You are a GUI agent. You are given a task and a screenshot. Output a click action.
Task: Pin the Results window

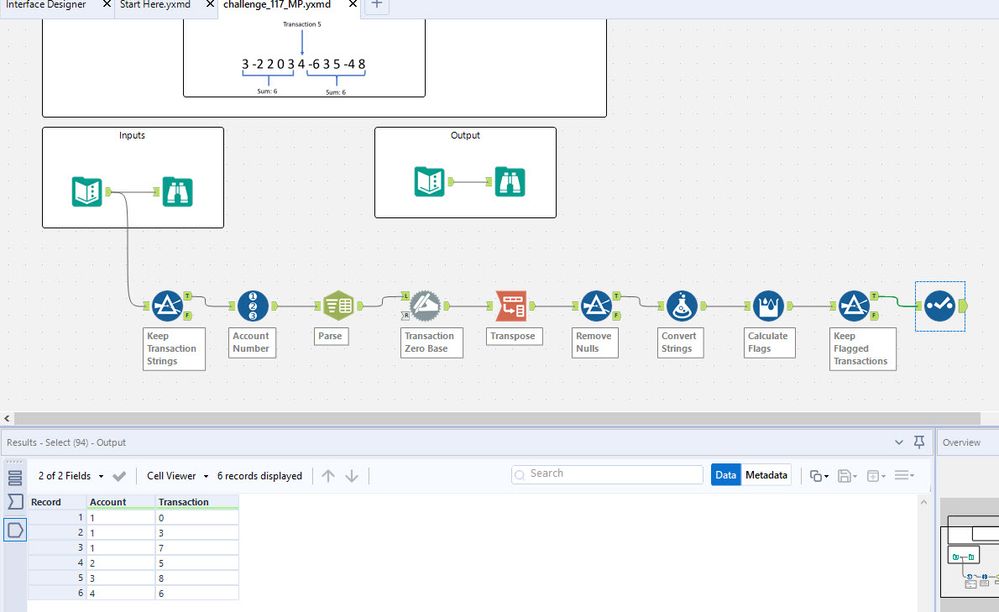pos(919,442)
